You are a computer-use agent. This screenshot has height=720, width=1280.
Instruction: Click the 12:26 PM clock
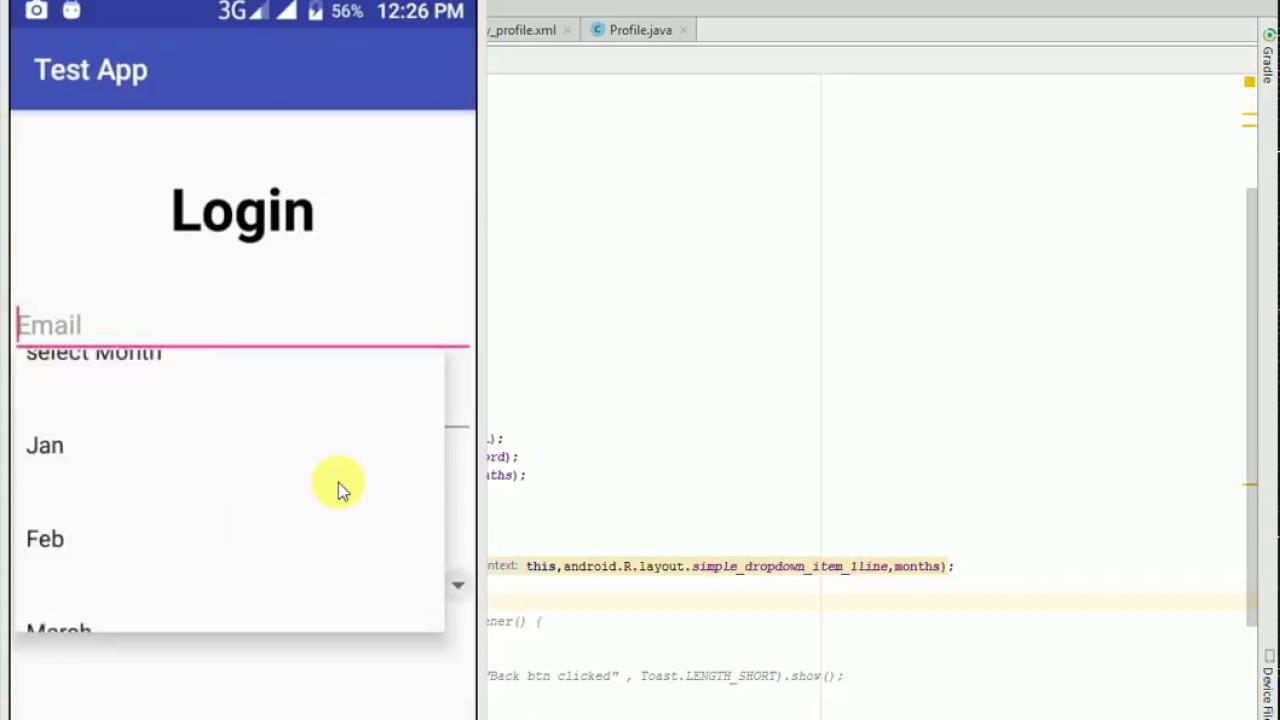tap(420, 11)
